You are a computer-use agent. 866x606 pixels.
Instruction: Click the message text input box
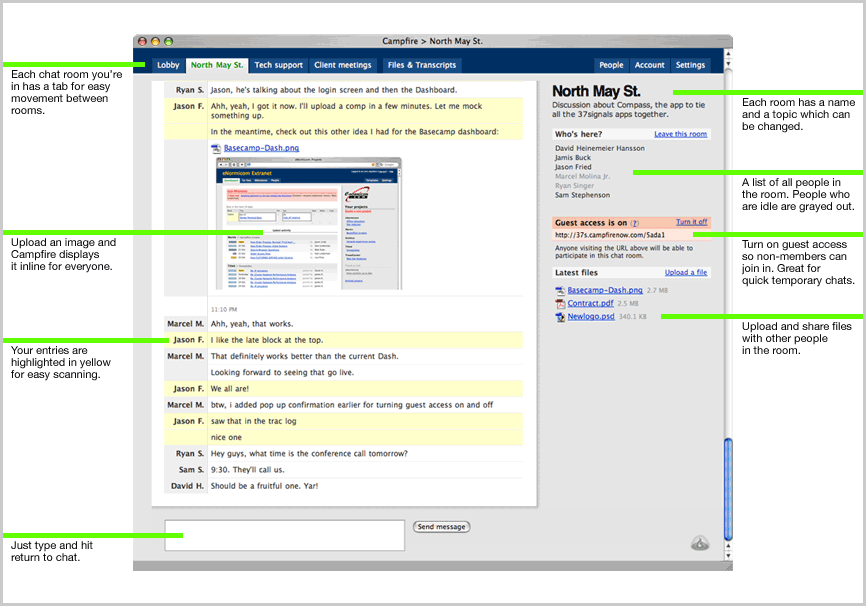(284, 535)
